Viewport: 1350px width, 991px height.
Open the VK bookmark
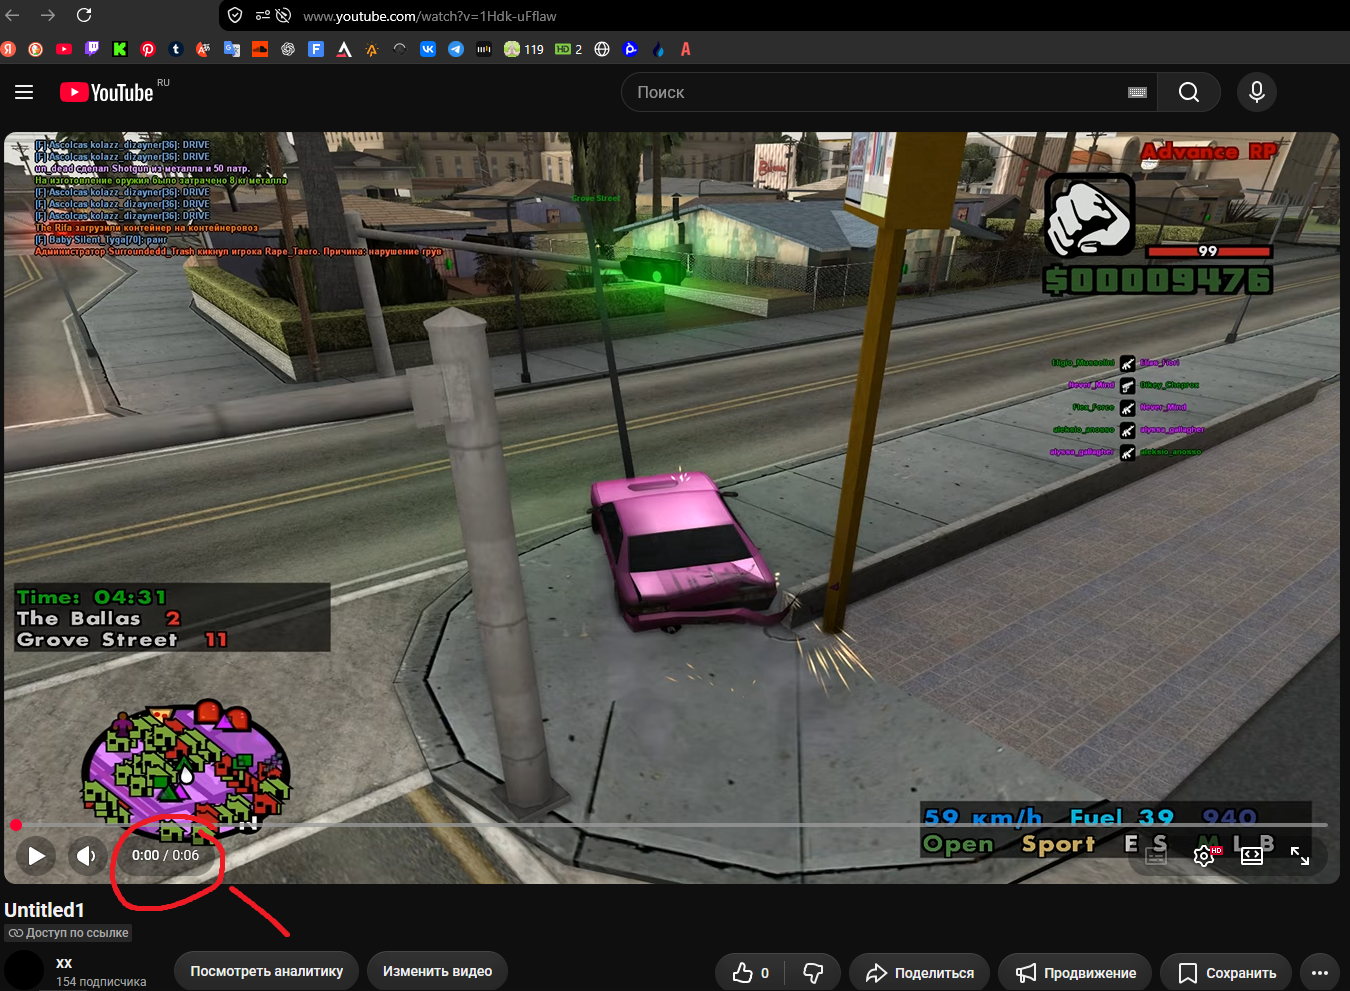428,49
